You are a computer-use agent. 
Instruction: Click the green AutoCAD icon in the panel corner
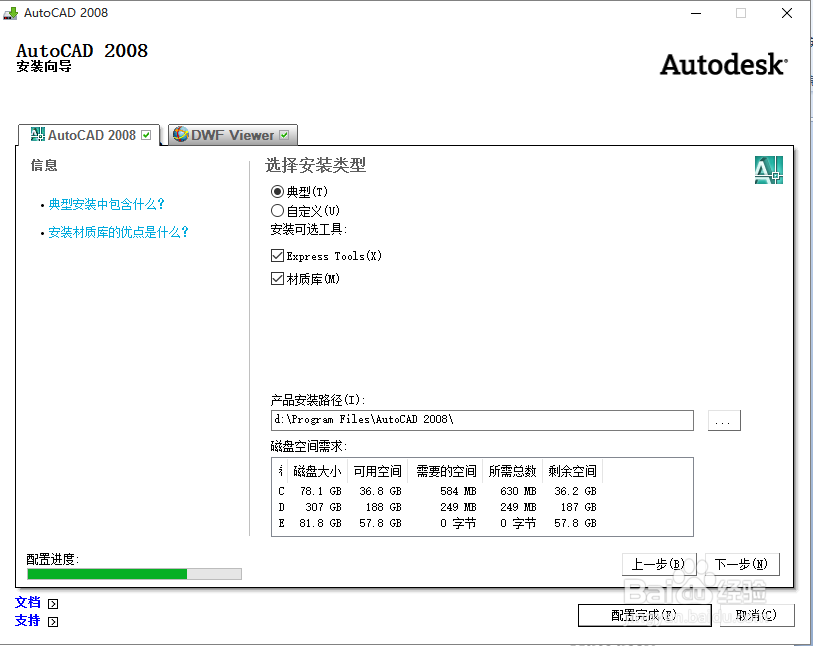pyautogui.click(x=768, y=170)
